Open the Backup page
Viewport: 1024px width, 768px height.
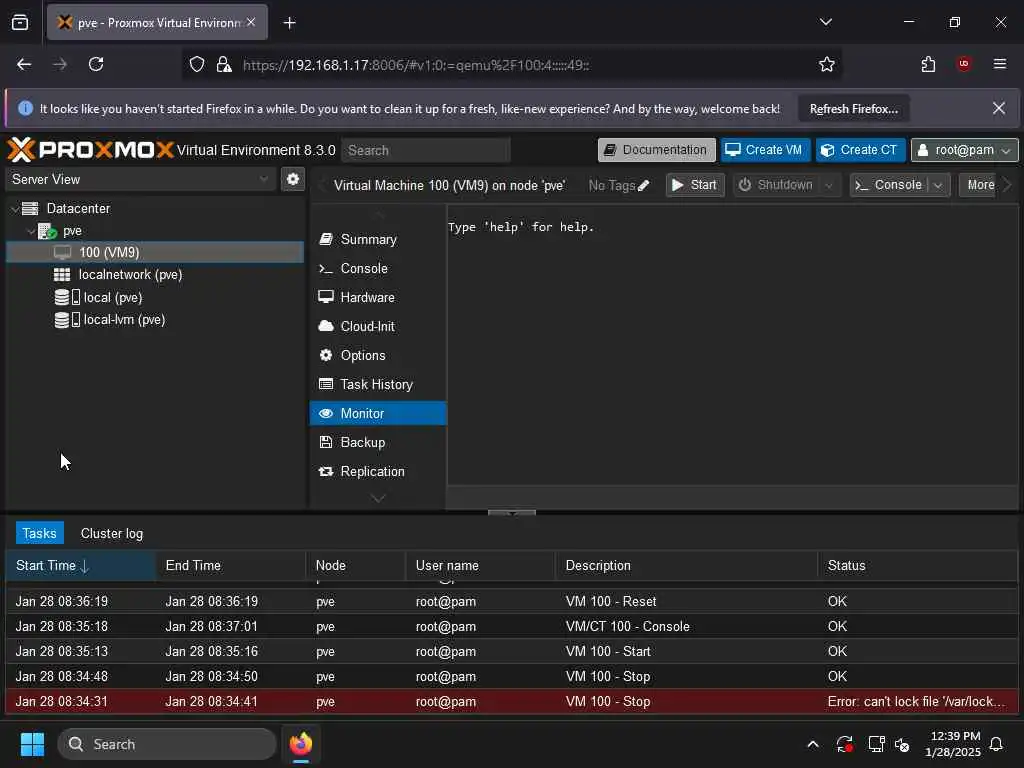377,442
